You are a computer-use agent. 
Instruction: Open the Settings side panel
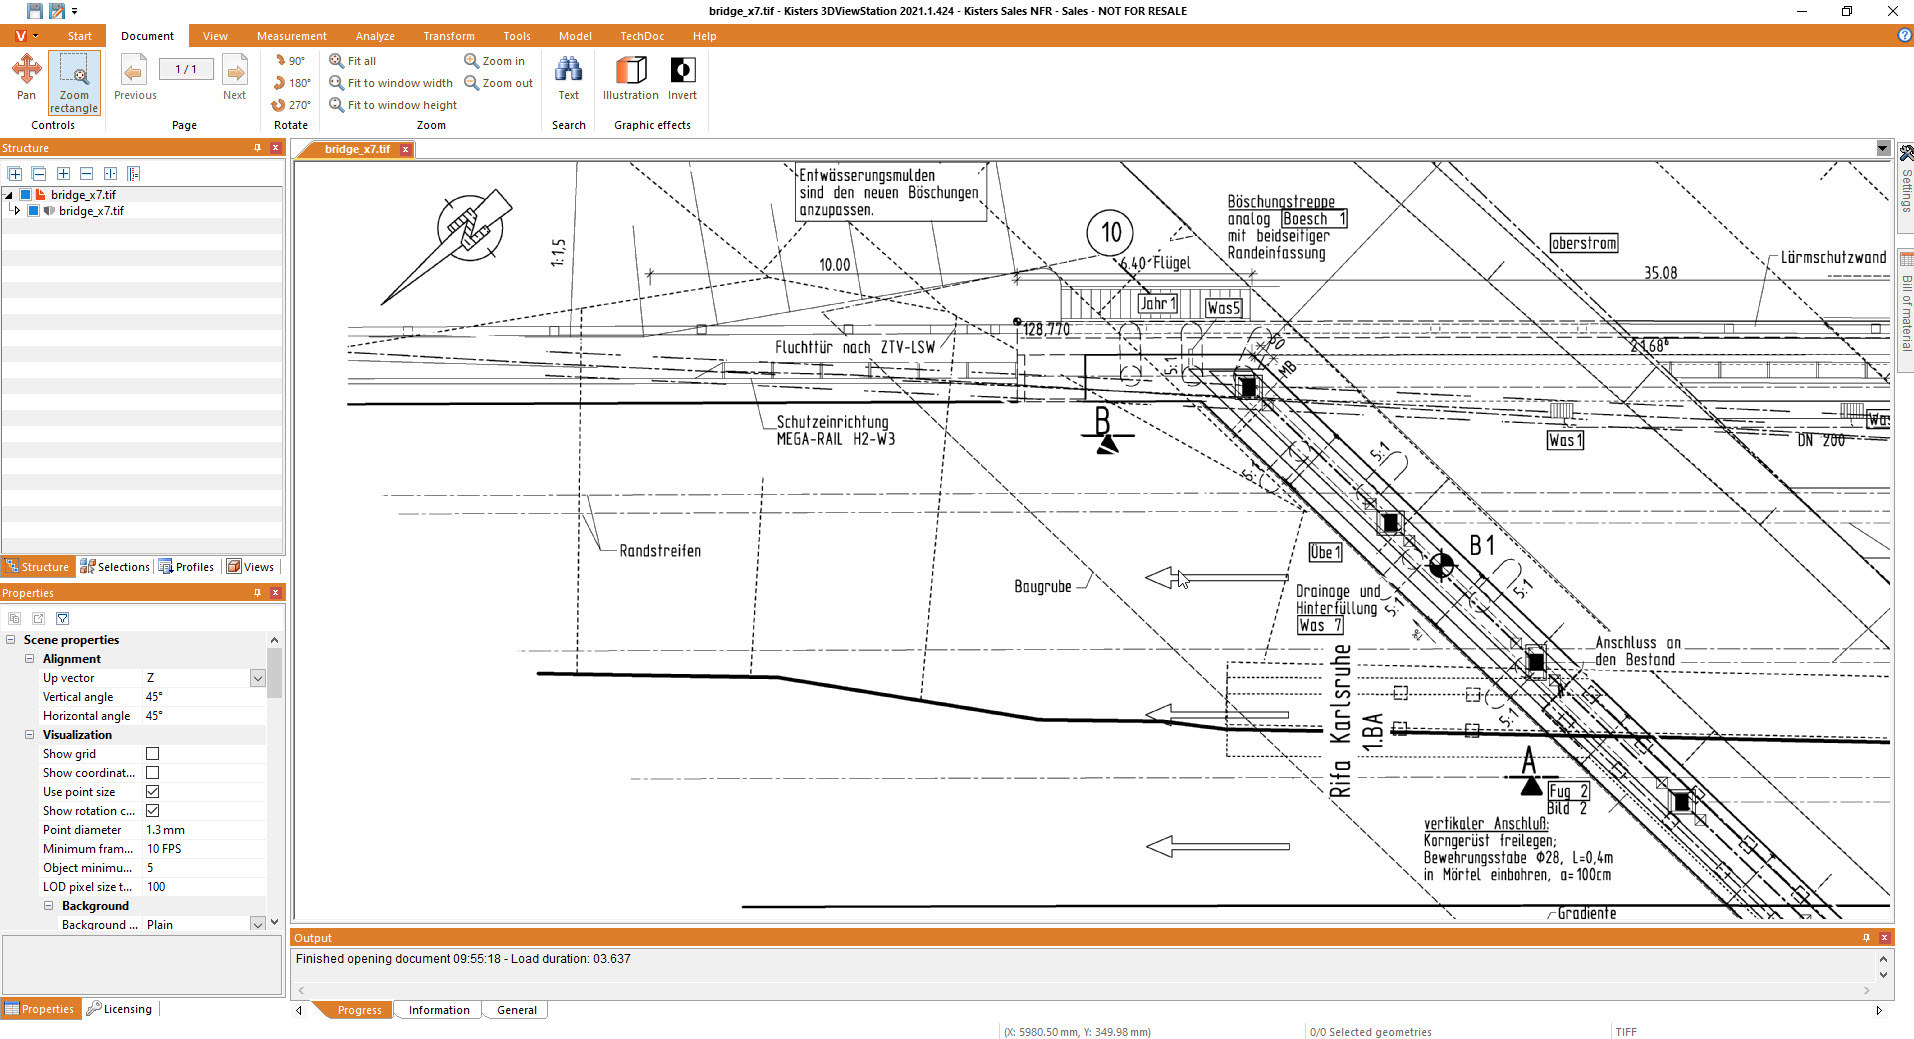[x=1906, y=190]
